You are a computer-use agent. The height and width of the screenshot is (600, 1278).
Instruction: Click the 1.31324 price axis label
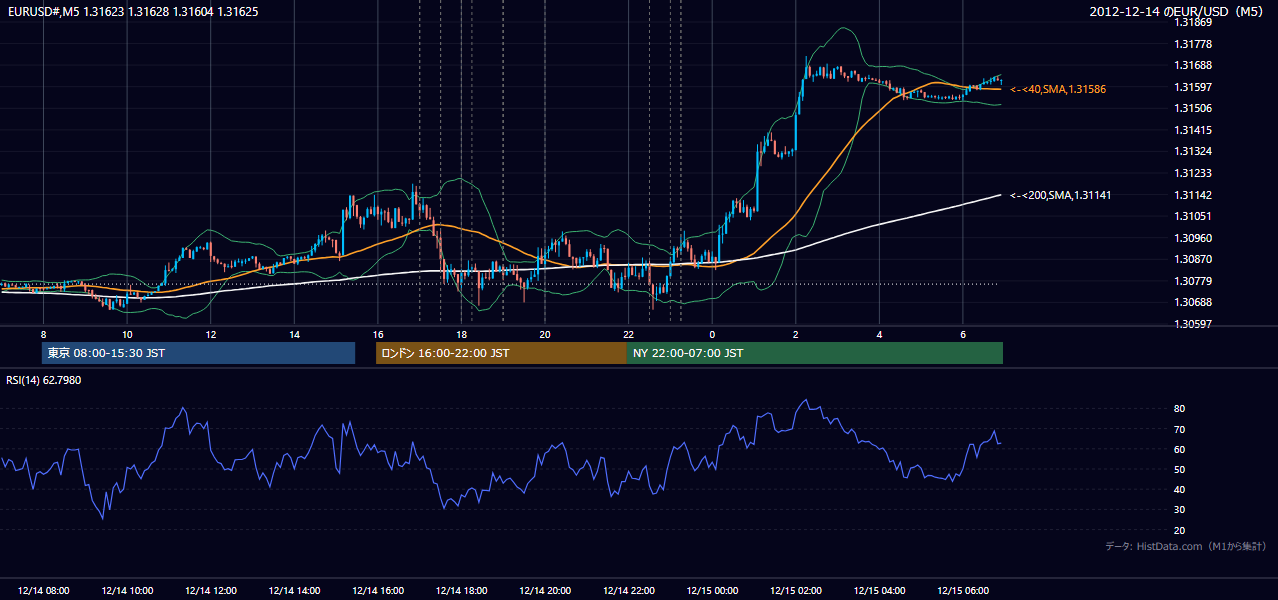[1193, 152]
